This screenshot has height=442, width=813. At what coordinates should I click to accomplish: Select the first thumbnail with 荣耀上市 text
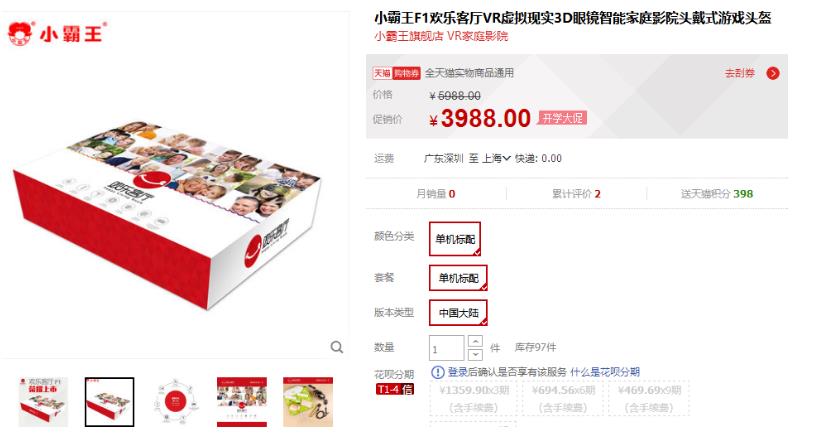[43, 402]
